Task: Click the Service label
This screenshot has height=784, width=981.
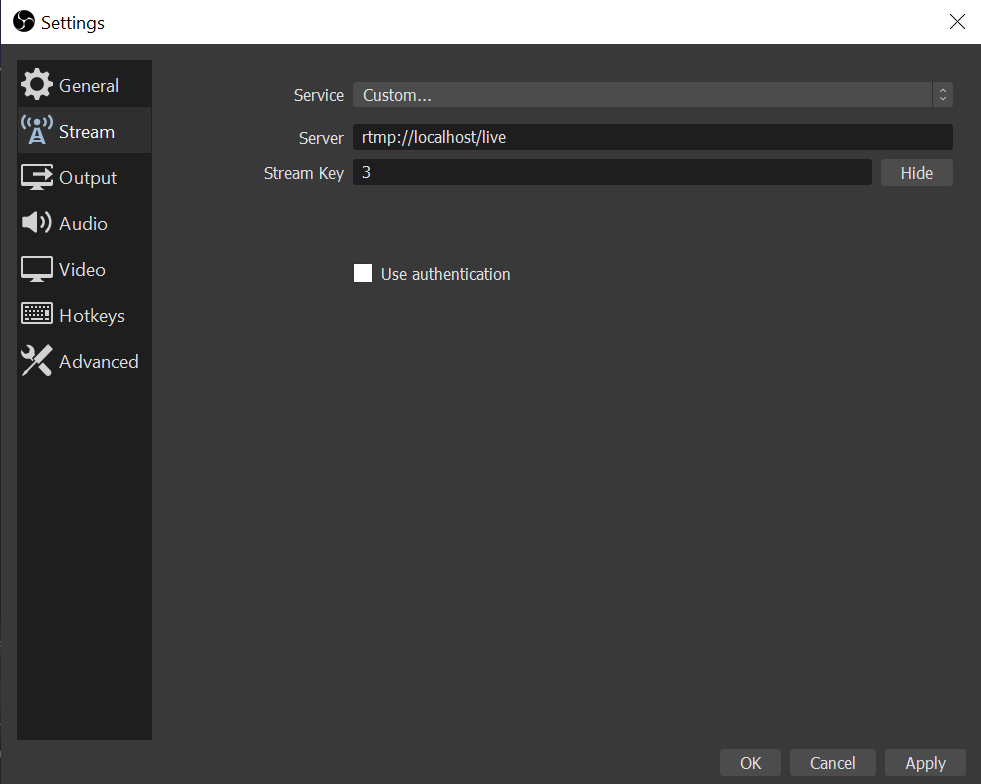Action: 319,95
